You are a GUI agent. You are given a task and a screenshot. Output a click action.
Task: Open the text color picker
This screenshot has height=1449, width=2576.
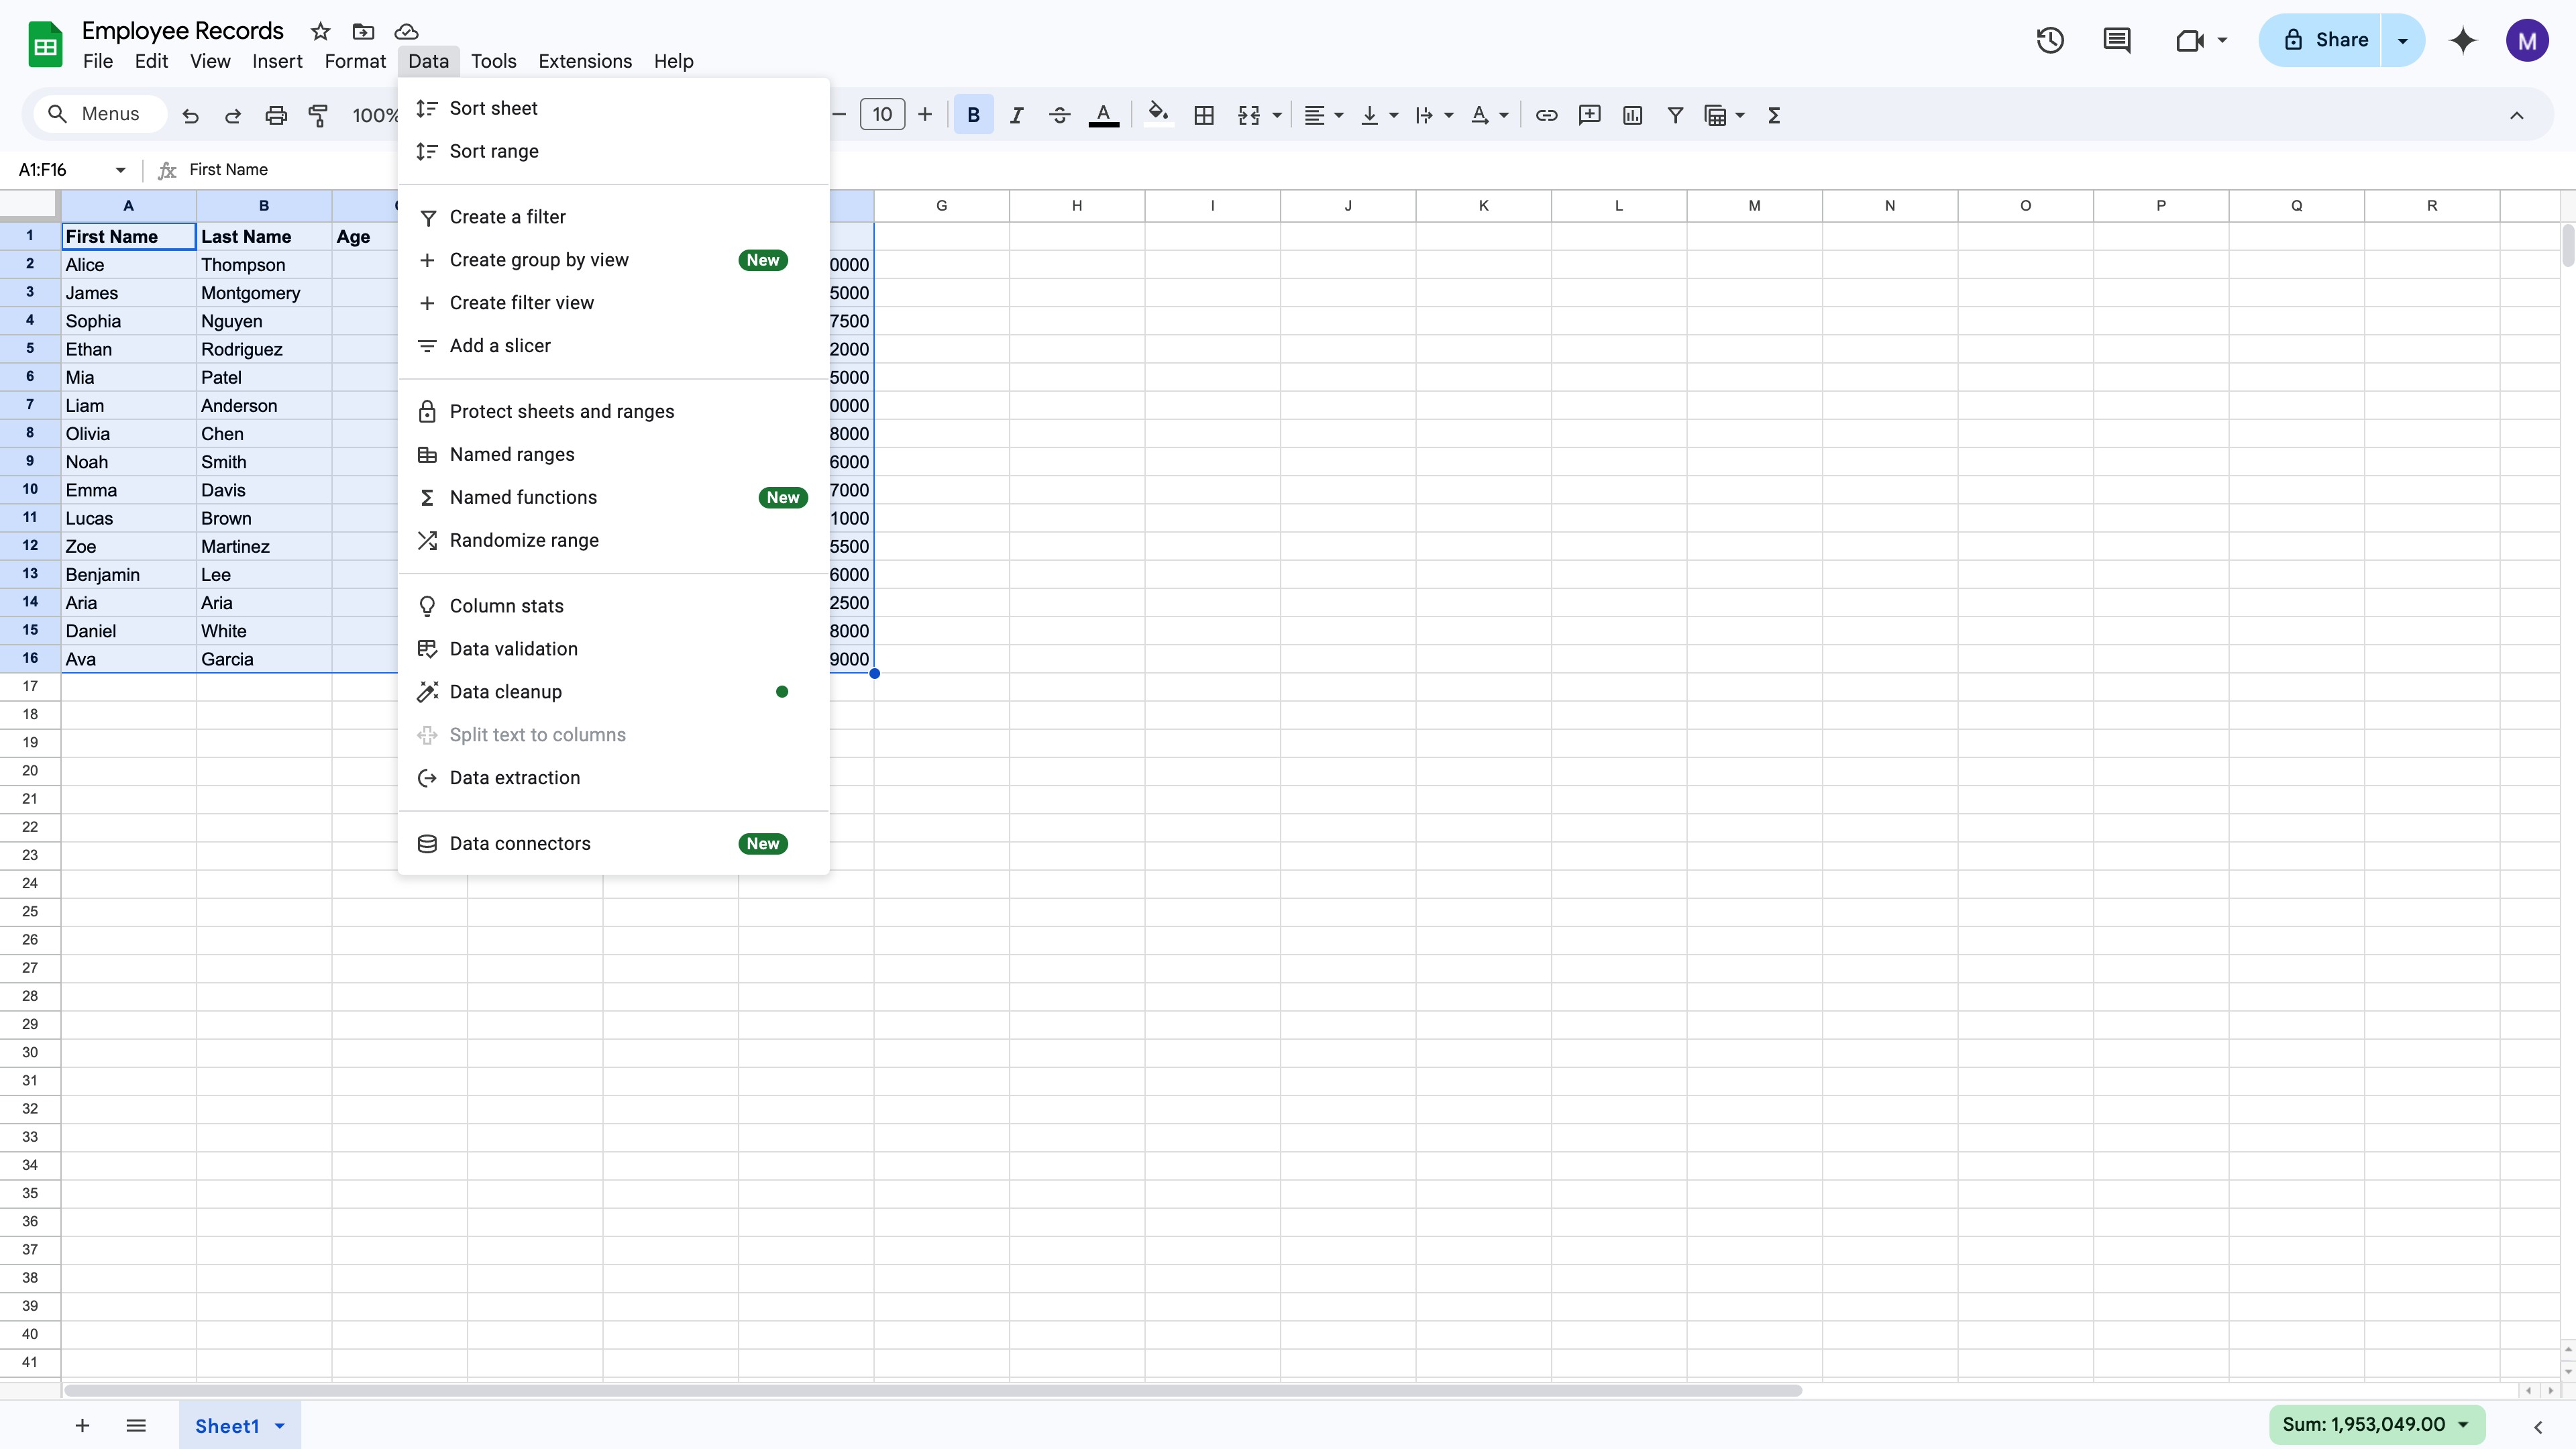click(x=1103, y=116)
